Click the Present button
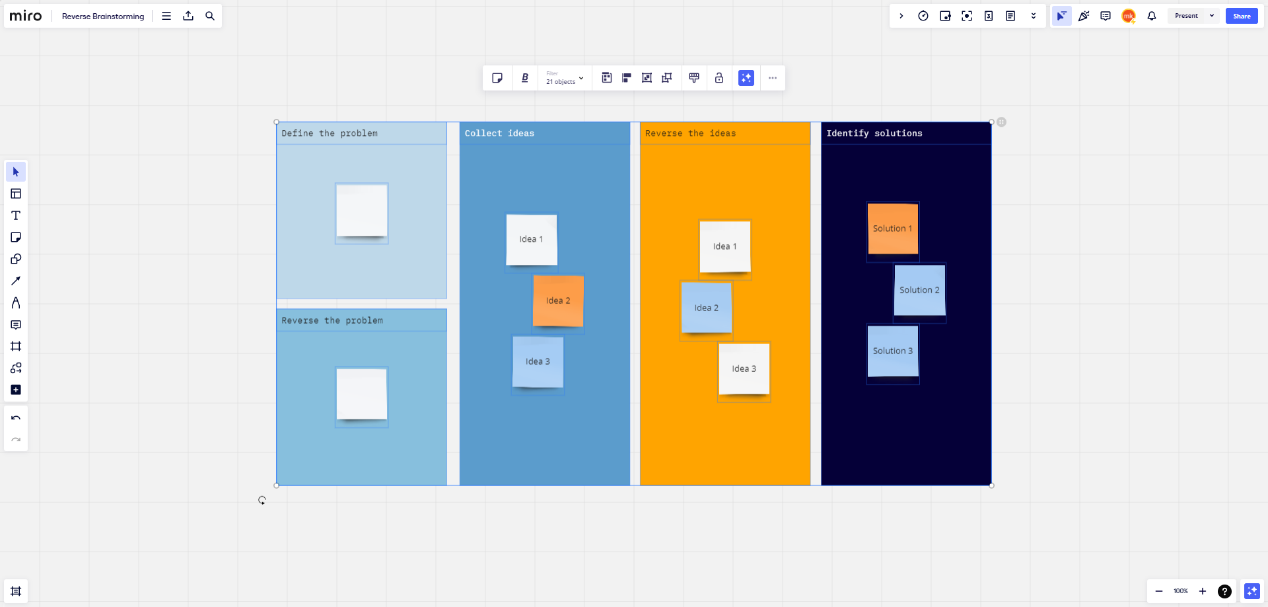Image resolution: width=1268 pixels, height=607 pixels. (x=1186, y=16)
